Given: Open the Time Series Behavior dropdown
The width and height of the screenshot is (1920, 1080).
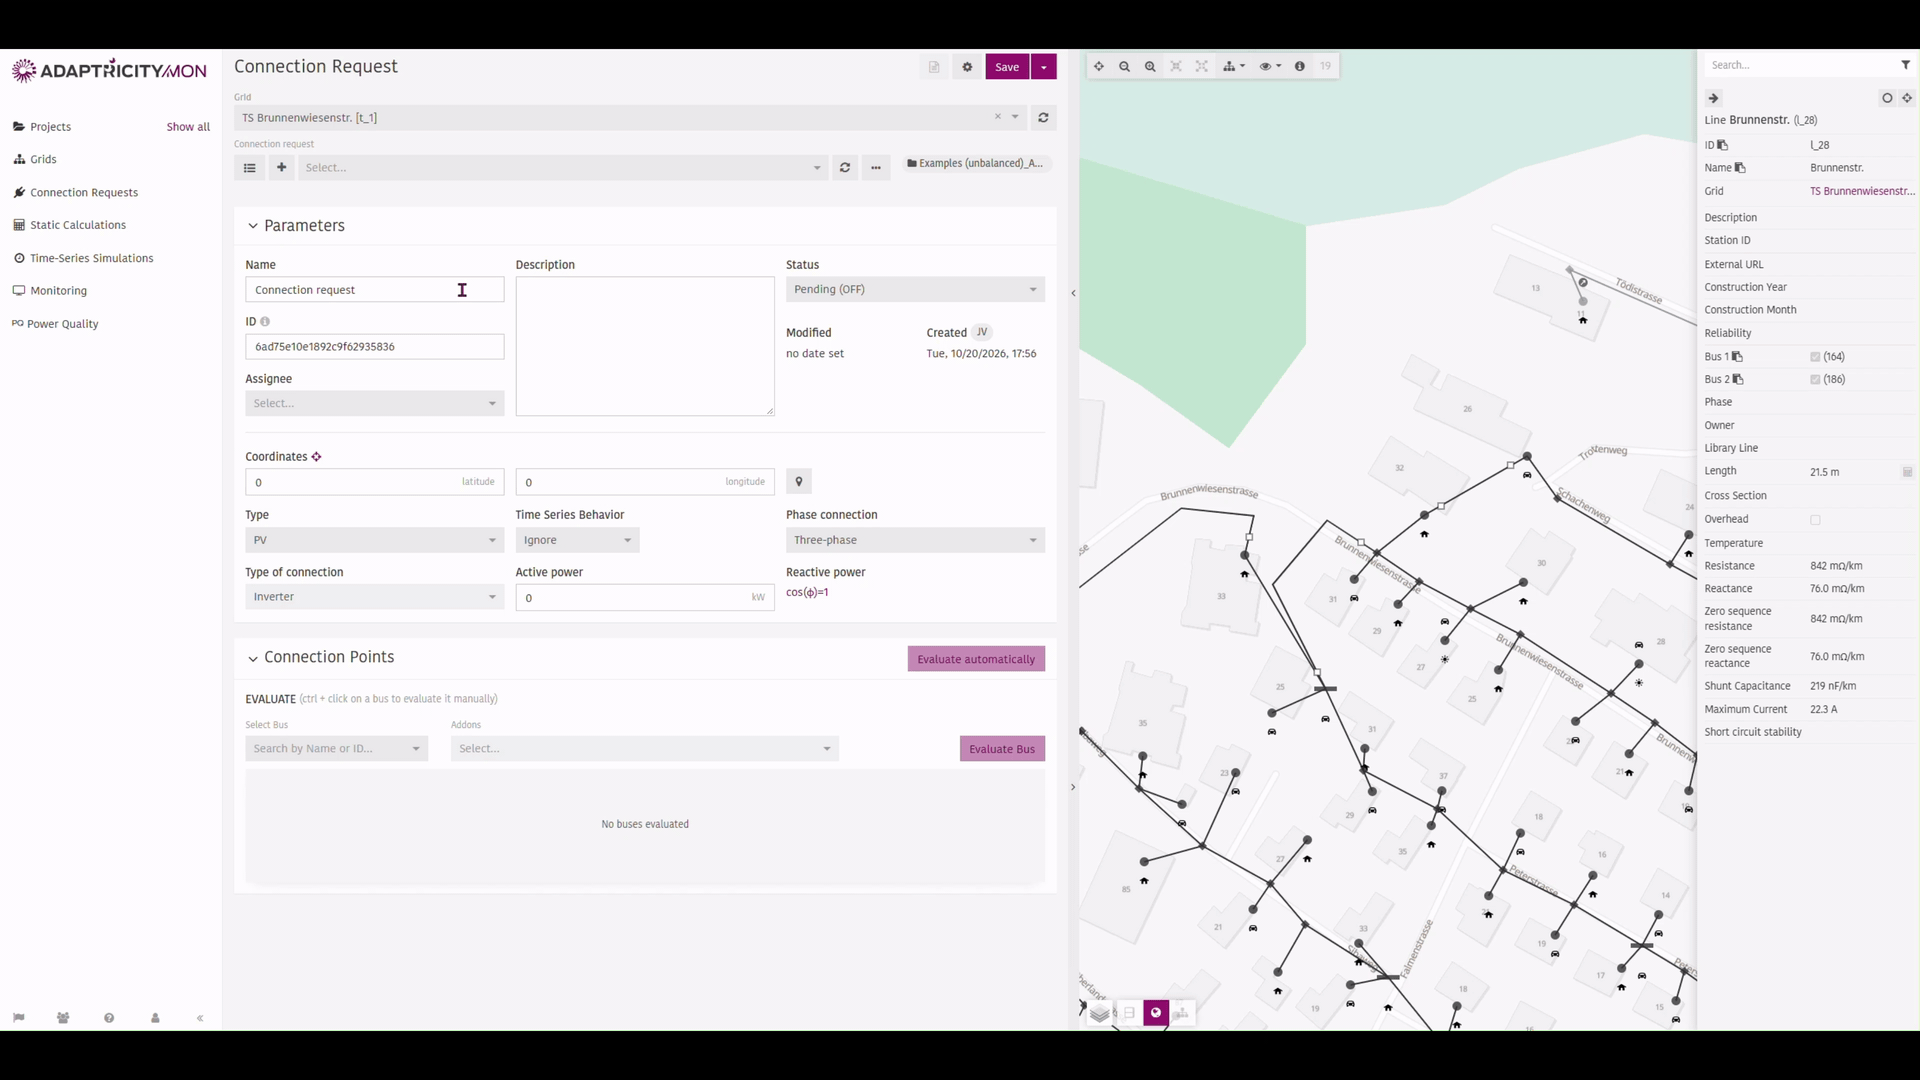Looking at the screenshot, I should tap(578, 540).
